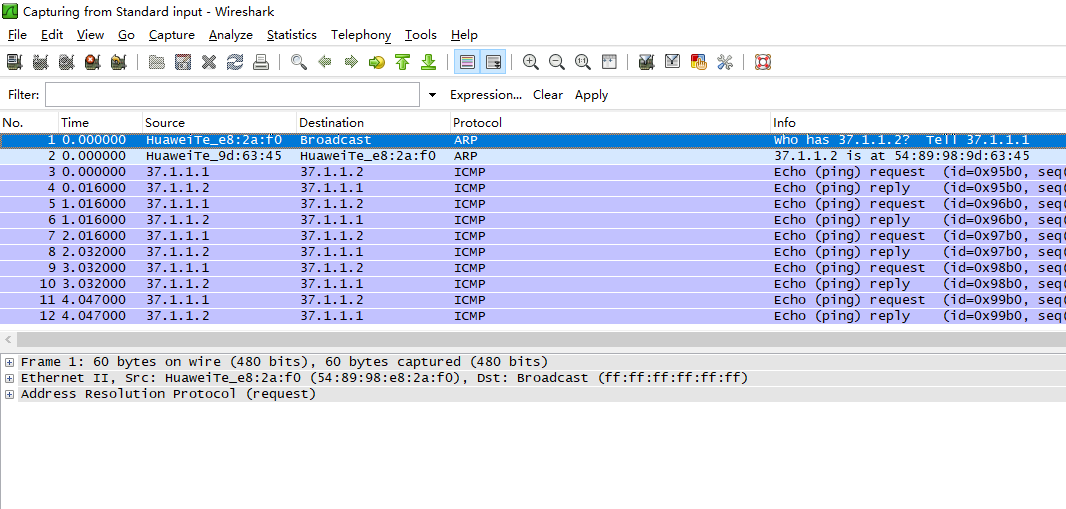Screen dimensions: 1066x509
Task: Click in the display filter input field
Action: [x=233, y=94]
